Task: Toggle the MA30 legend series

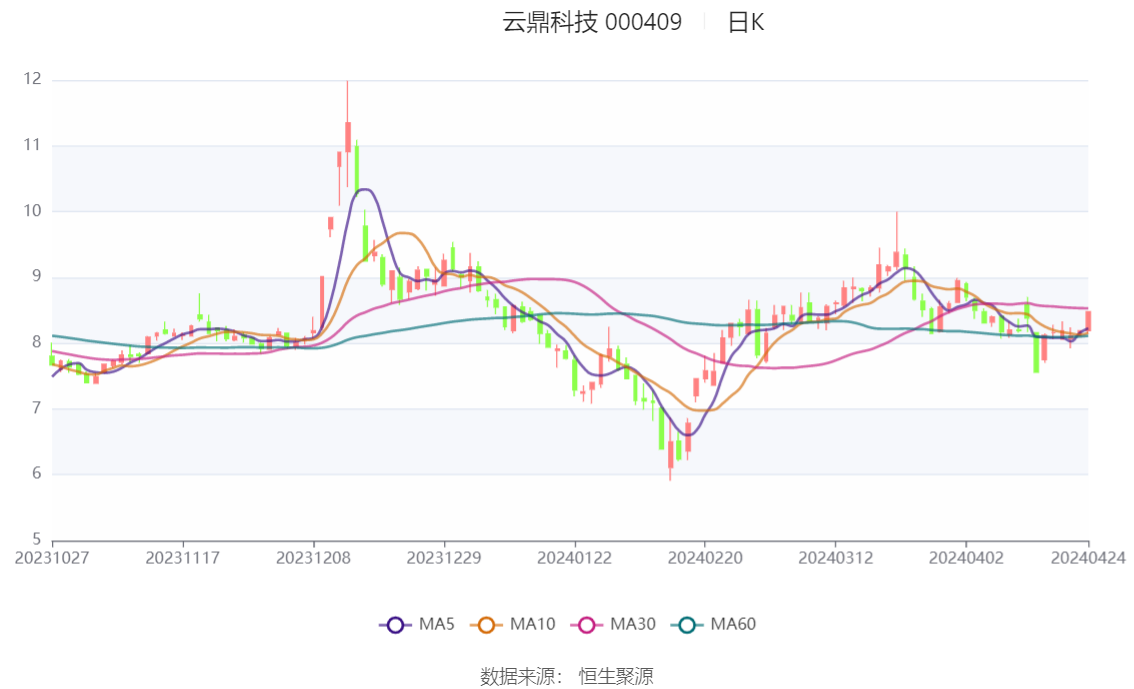Action: tap(613, 625)
